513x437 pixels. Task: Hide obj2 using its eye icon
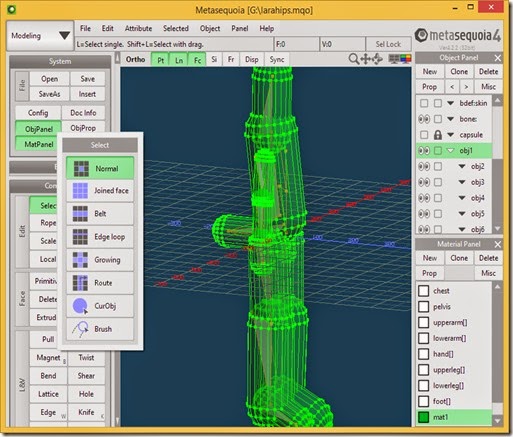(424, 166)
